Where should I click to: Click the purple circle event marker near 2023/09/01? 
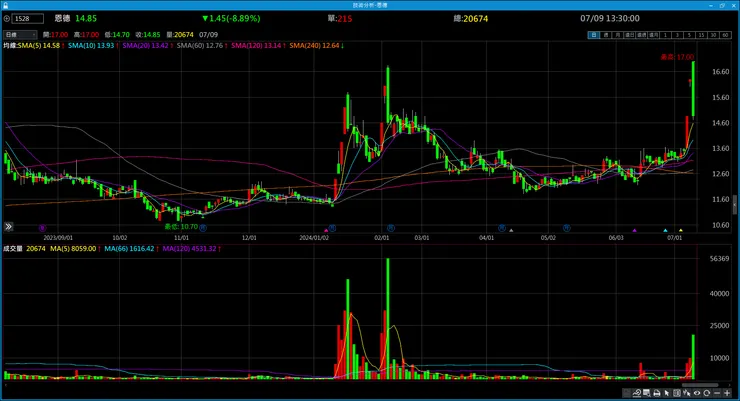(42, 228)
